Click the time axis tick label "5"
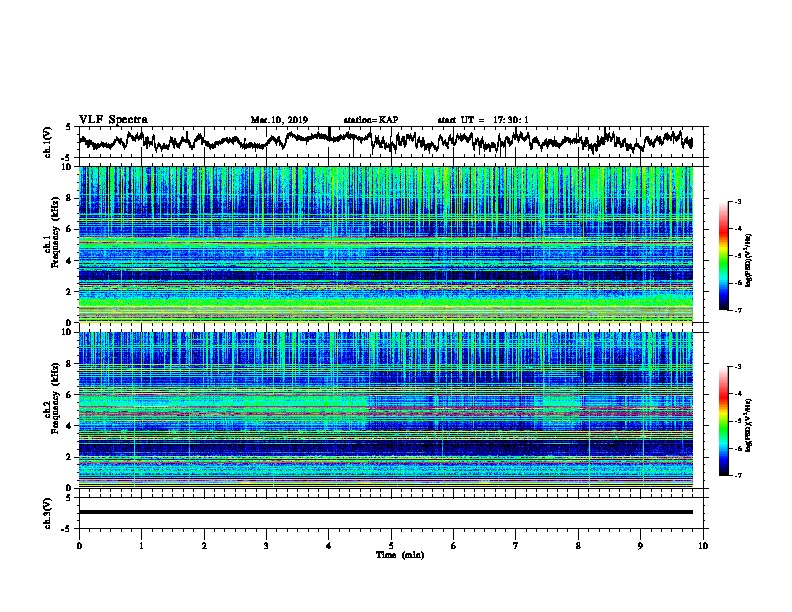This screenshot has width=792, height=612. pyautogui.click(x=391, y=546)
